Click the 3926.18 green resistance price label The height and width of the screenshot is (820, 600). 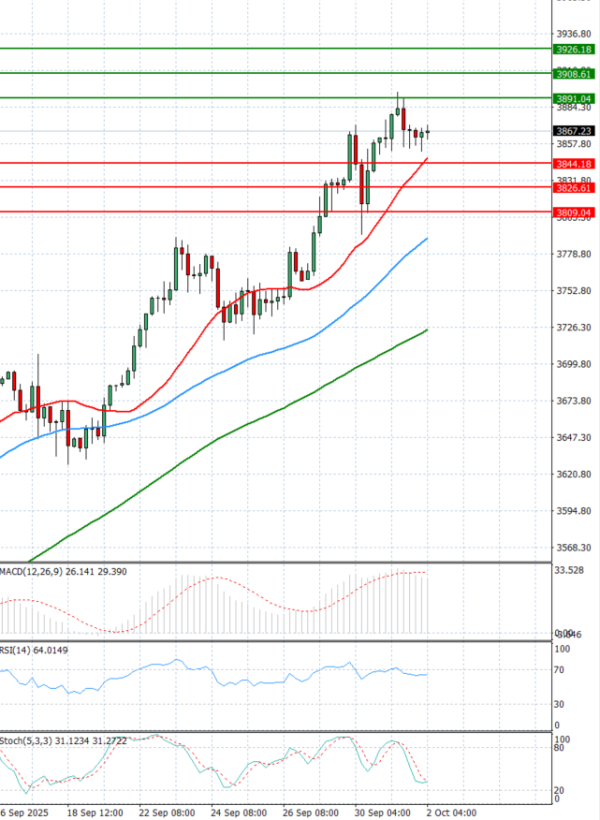573,49
